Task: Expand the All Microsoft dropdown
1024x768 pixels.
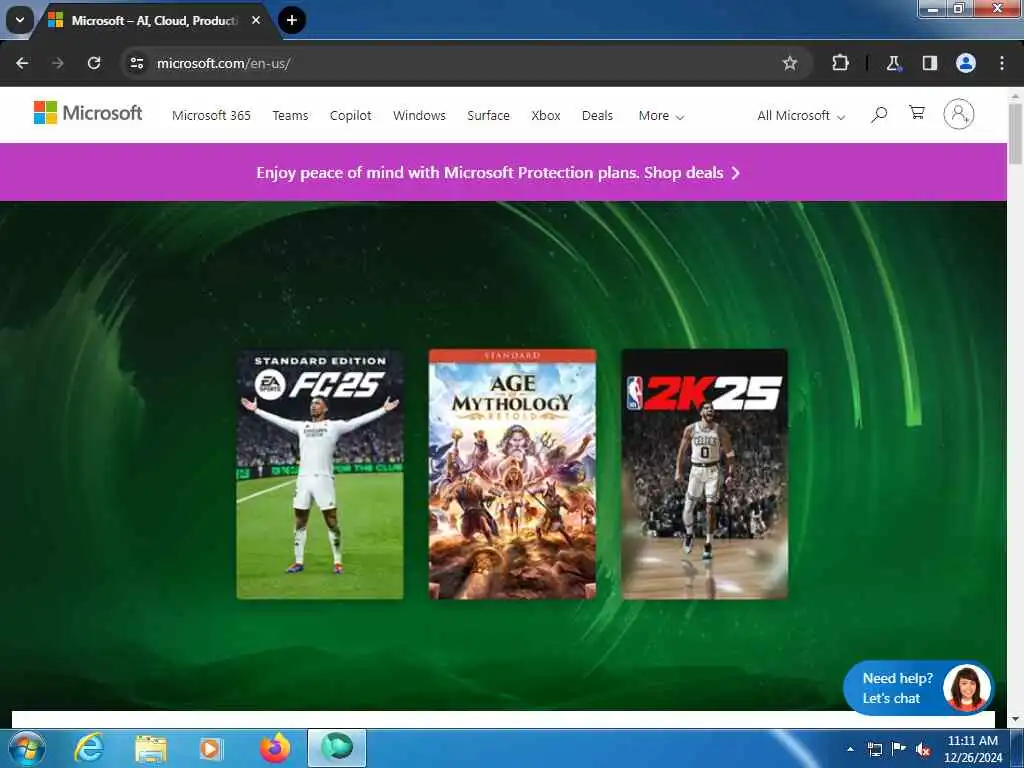Action: [801, 116]
